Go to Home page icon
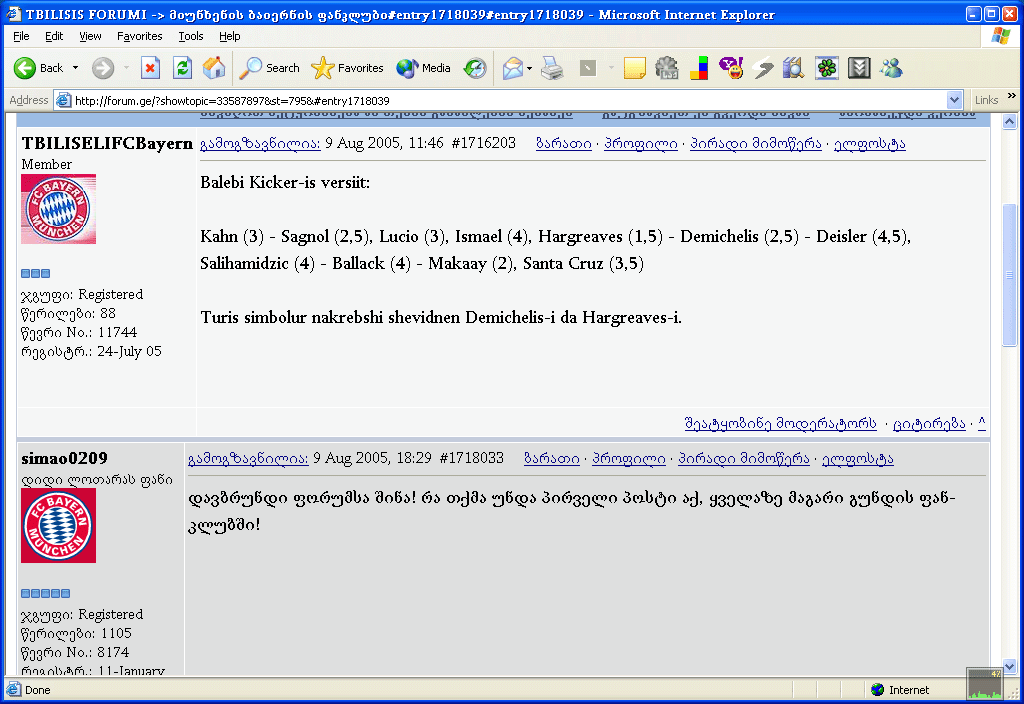 click(214, 68)
